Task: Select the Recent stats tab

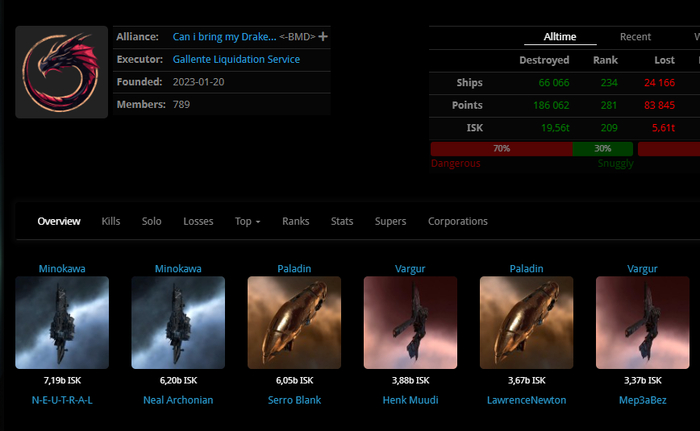Action: point(635,36)
